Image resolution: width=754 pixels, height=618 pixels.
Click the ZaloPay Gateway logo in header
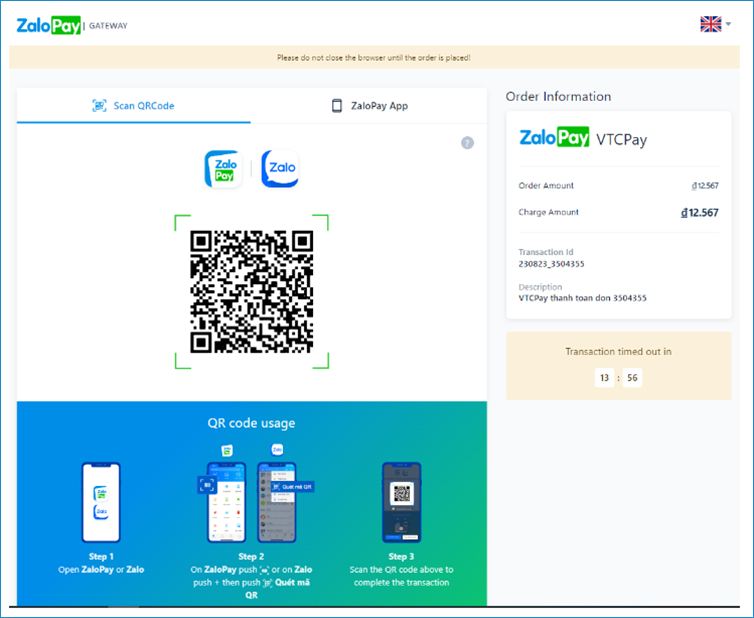click(72, 25)
